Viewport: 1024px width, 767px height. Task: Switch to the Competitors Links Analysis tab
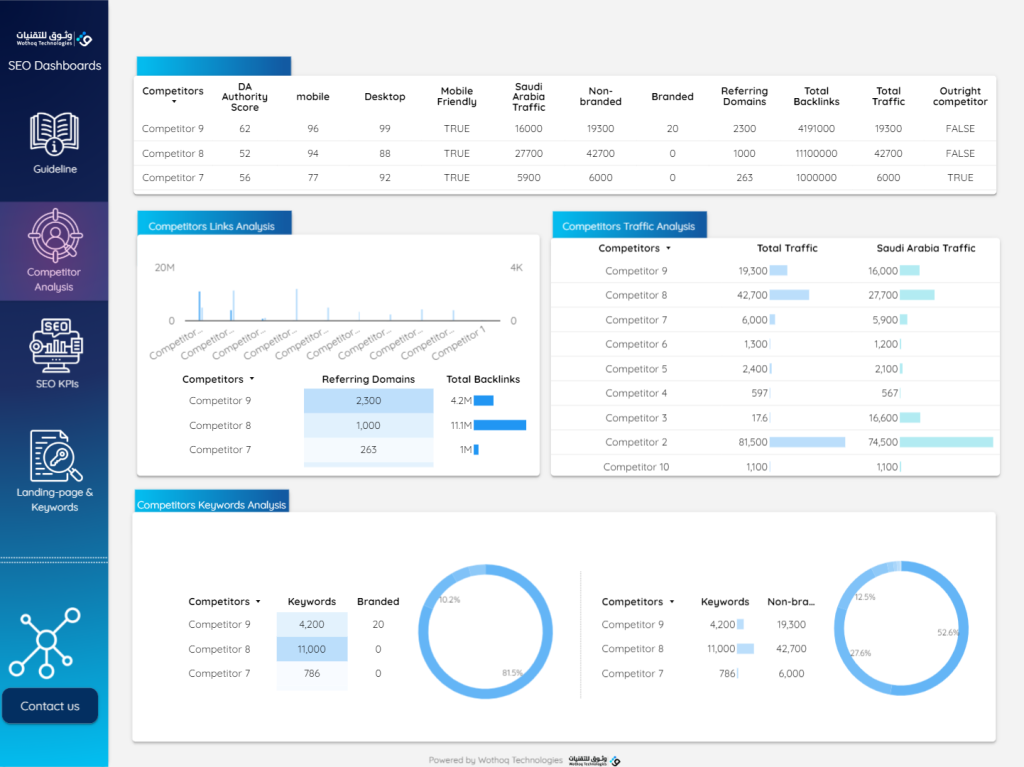(211, 226)
